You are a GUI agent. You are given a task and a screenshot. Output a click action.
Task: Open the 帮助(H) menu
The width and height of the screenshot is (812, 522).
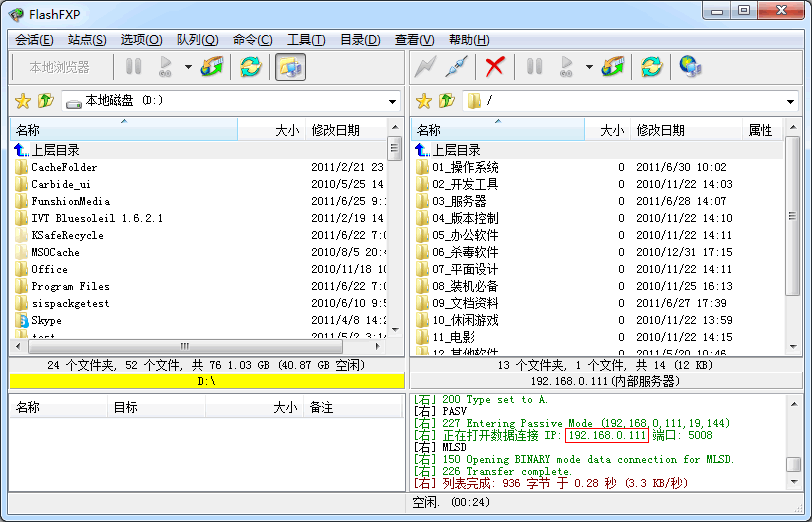[469, 40]
